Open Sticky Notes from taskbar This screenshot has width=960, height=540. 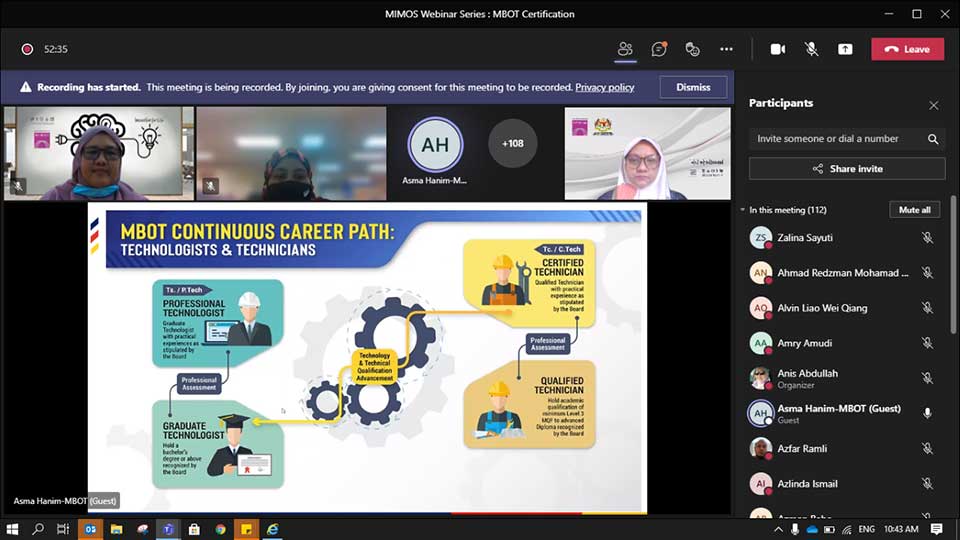(x=246, y=529)
